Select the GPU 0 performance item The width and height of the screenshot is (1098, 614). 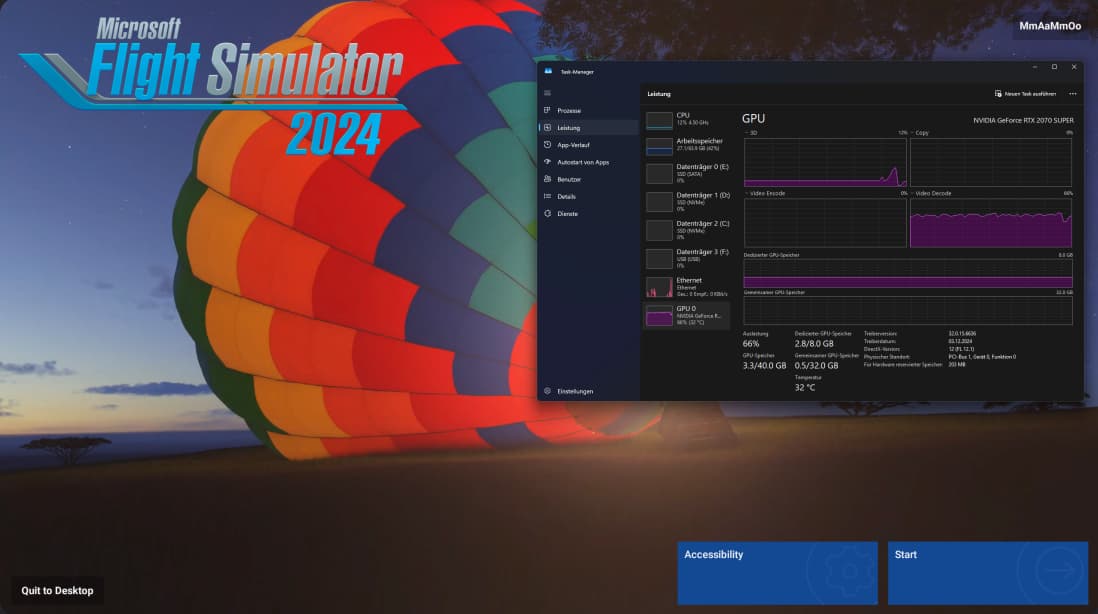pos(686,316)
